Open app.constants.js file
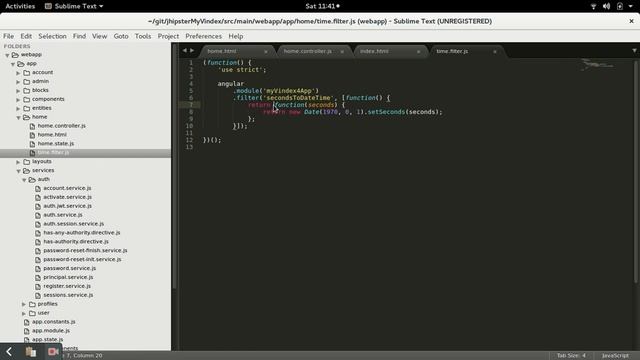640x360 pixels. 54,322
